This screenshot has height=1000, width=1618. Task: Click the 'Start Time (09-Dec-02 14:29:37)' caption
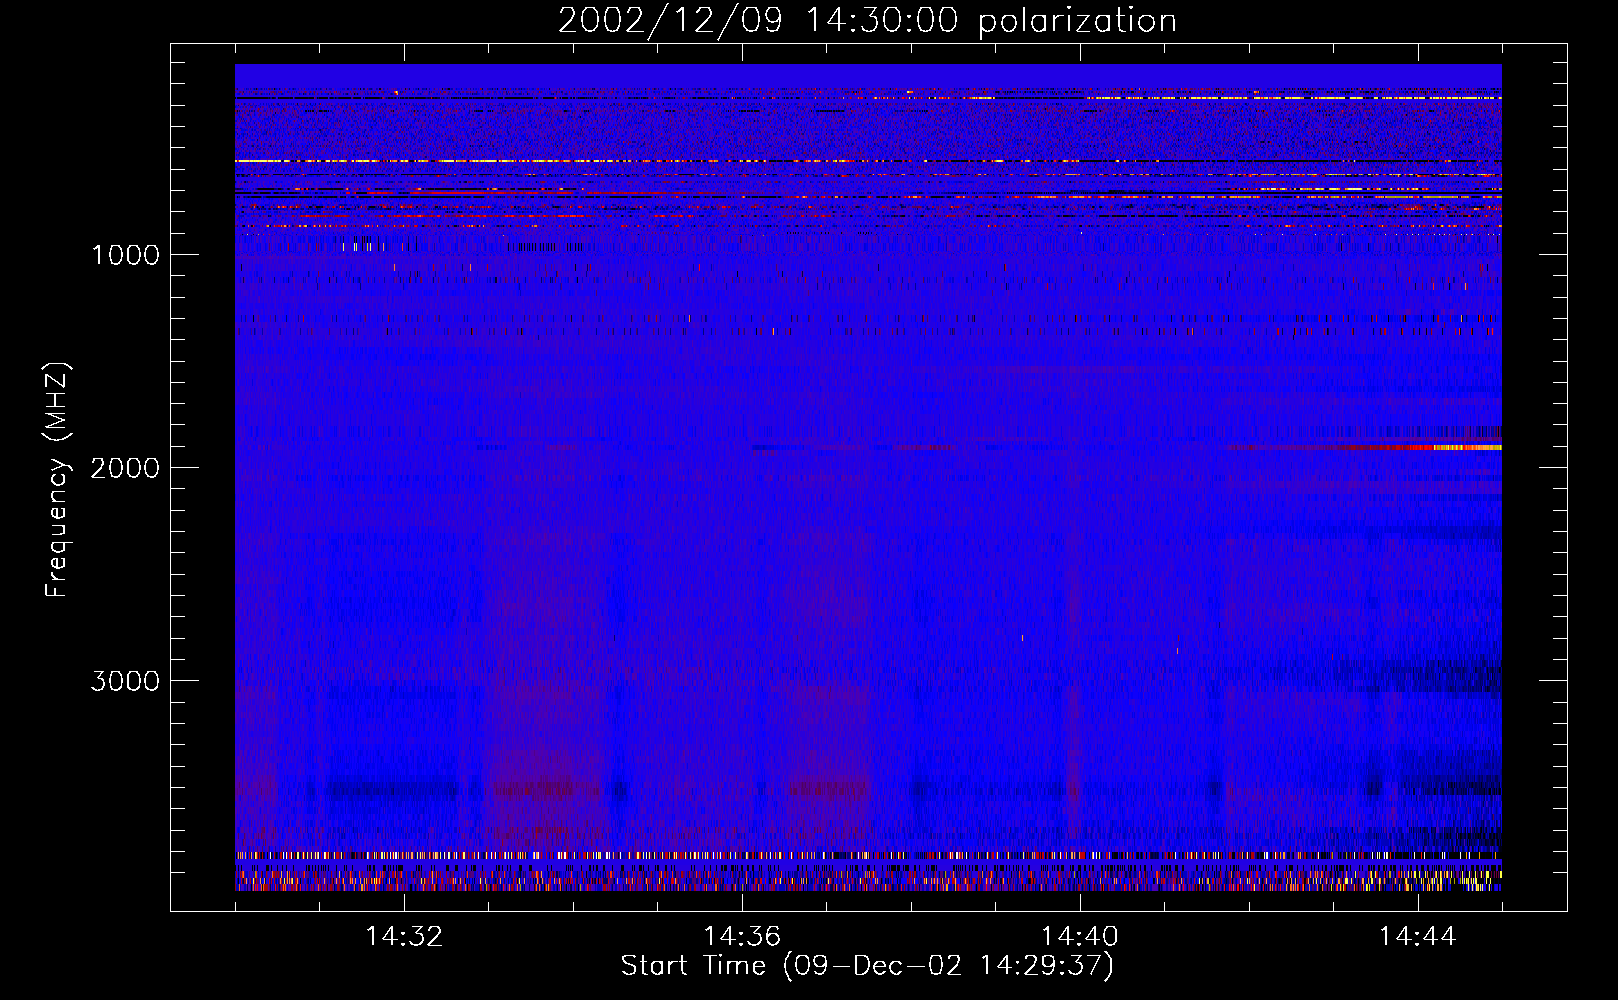pos(867,966)
